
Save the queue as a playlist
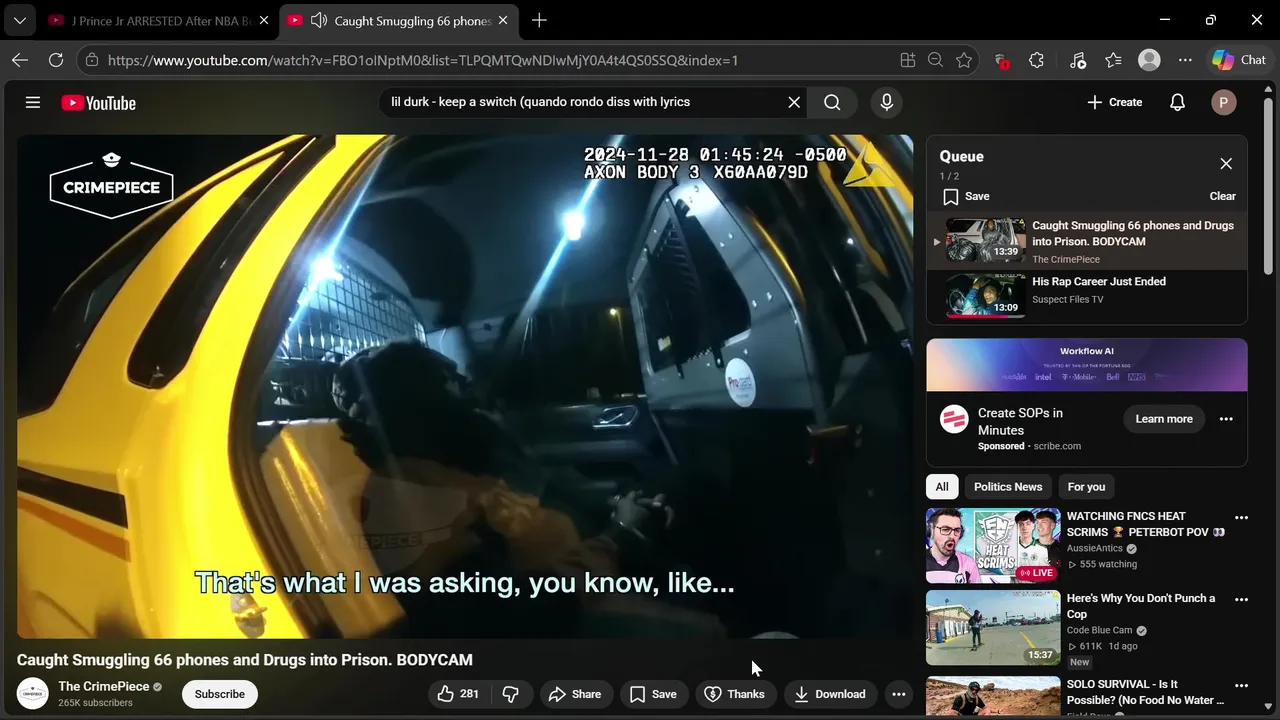pyautogui.click(x=966, y=196)
